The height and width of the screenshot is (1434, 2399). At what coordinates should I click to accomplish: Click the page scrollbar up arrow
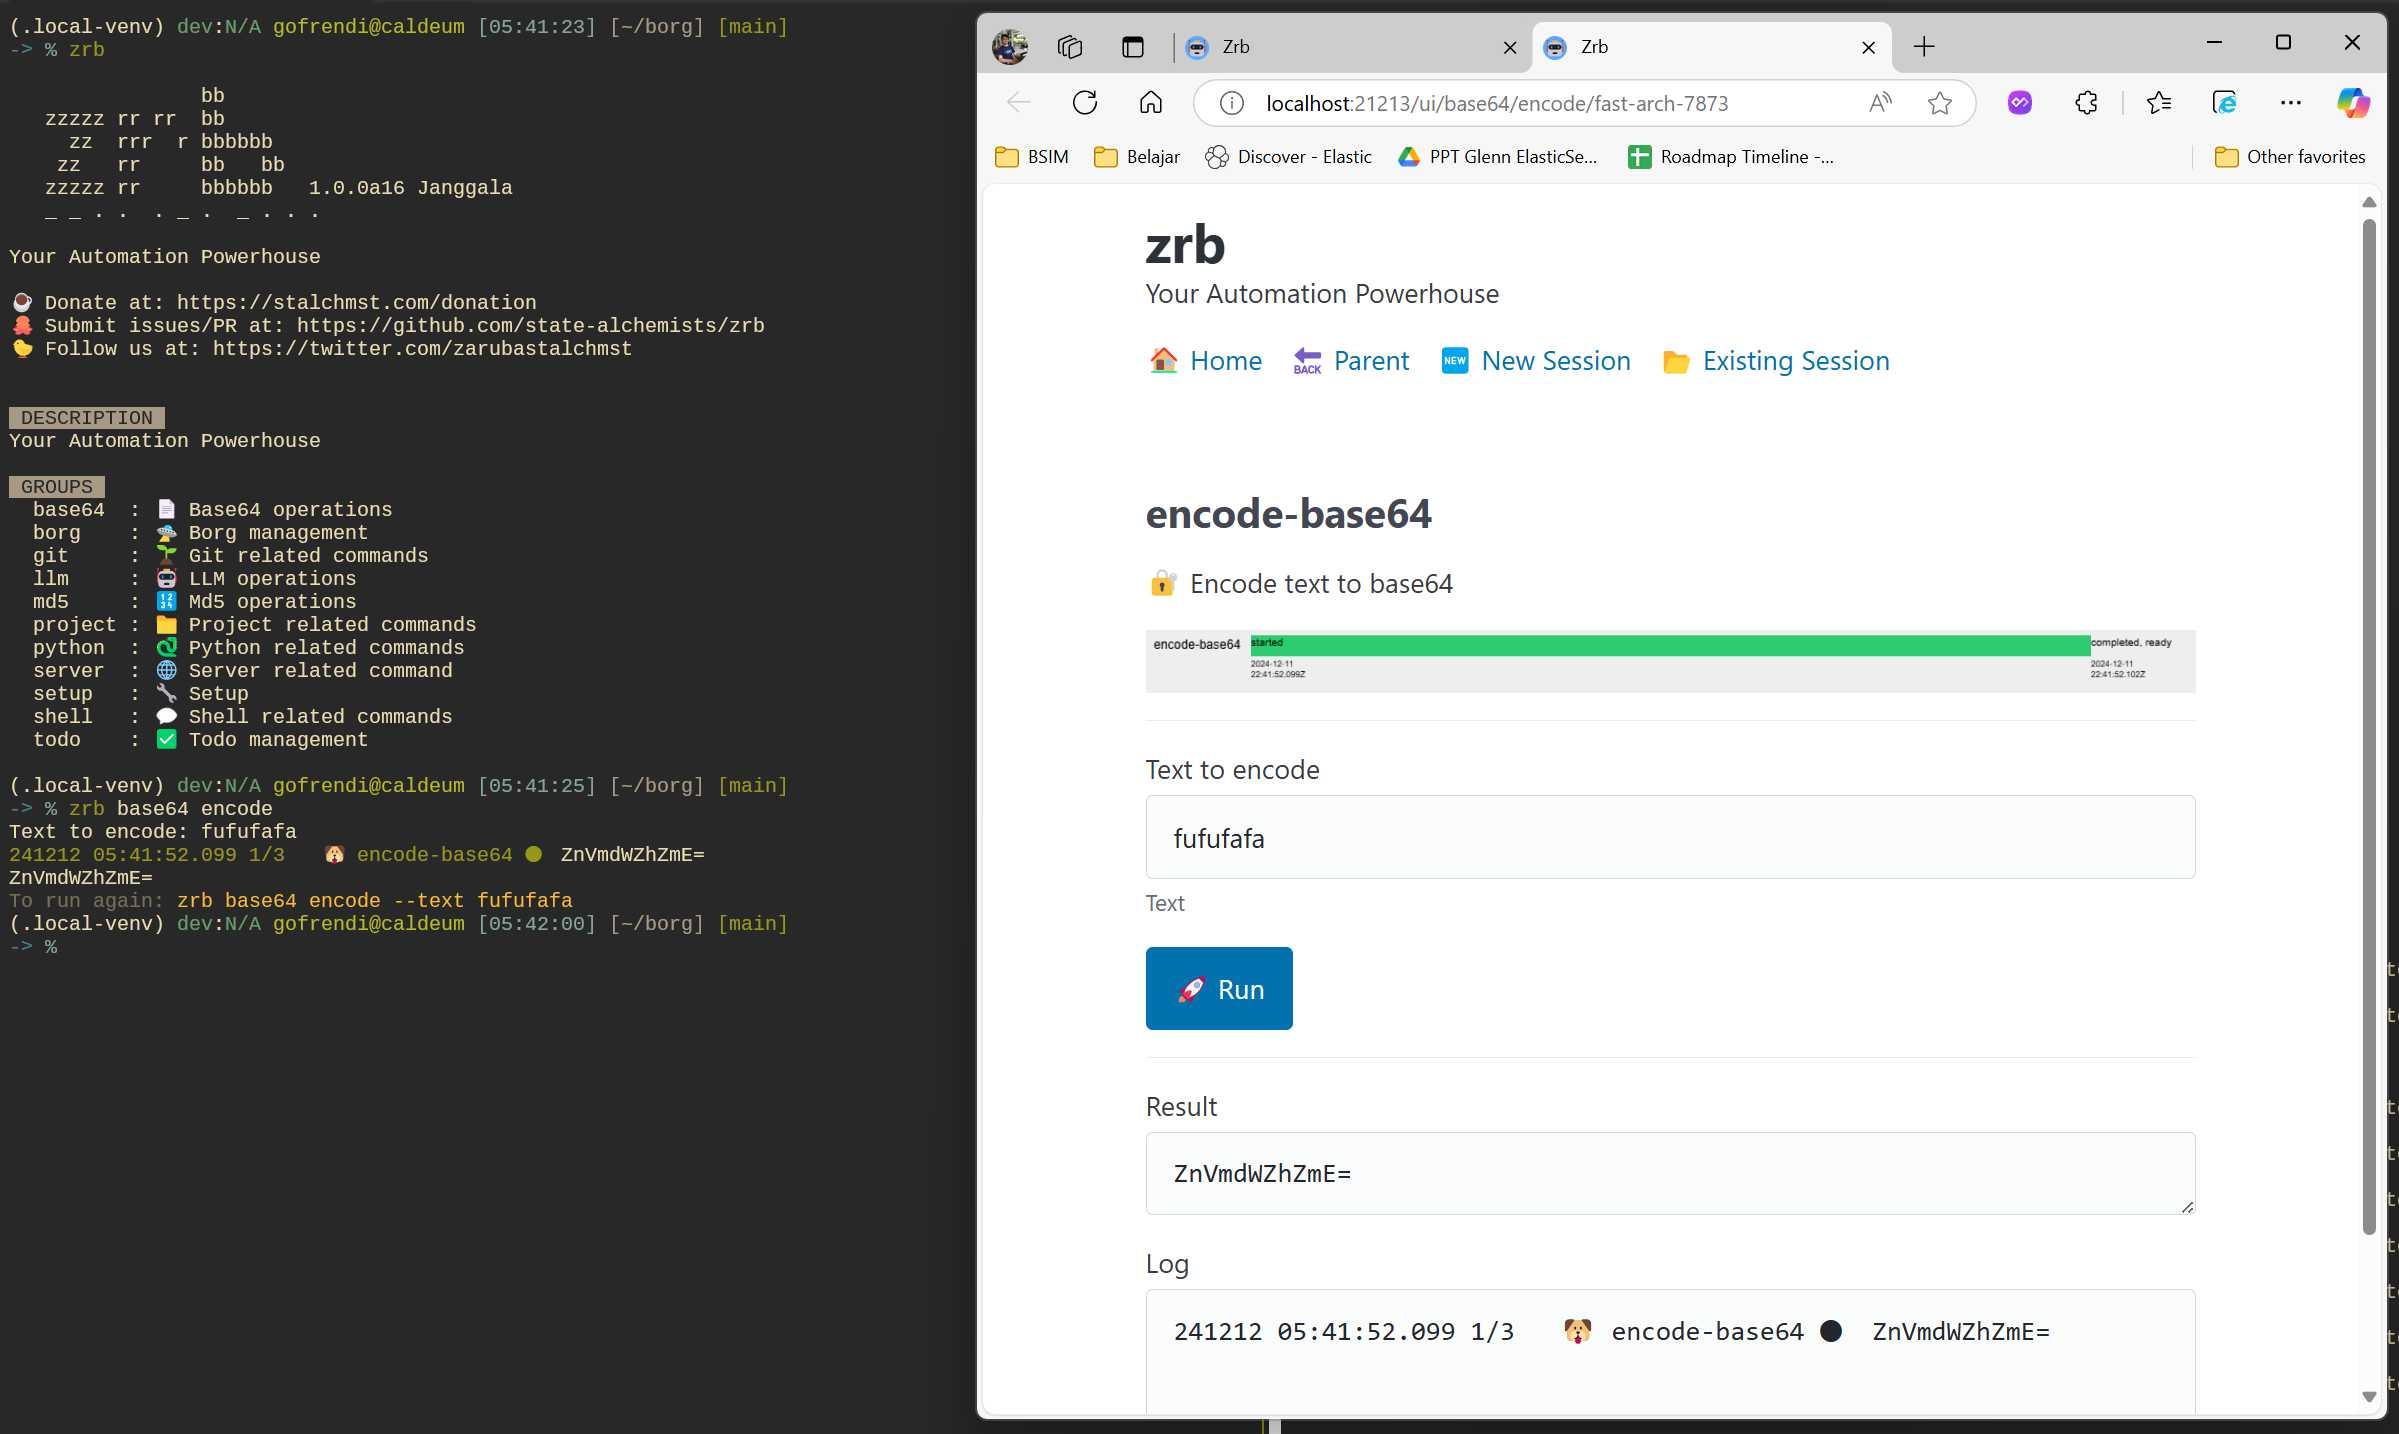[2369, 202]
